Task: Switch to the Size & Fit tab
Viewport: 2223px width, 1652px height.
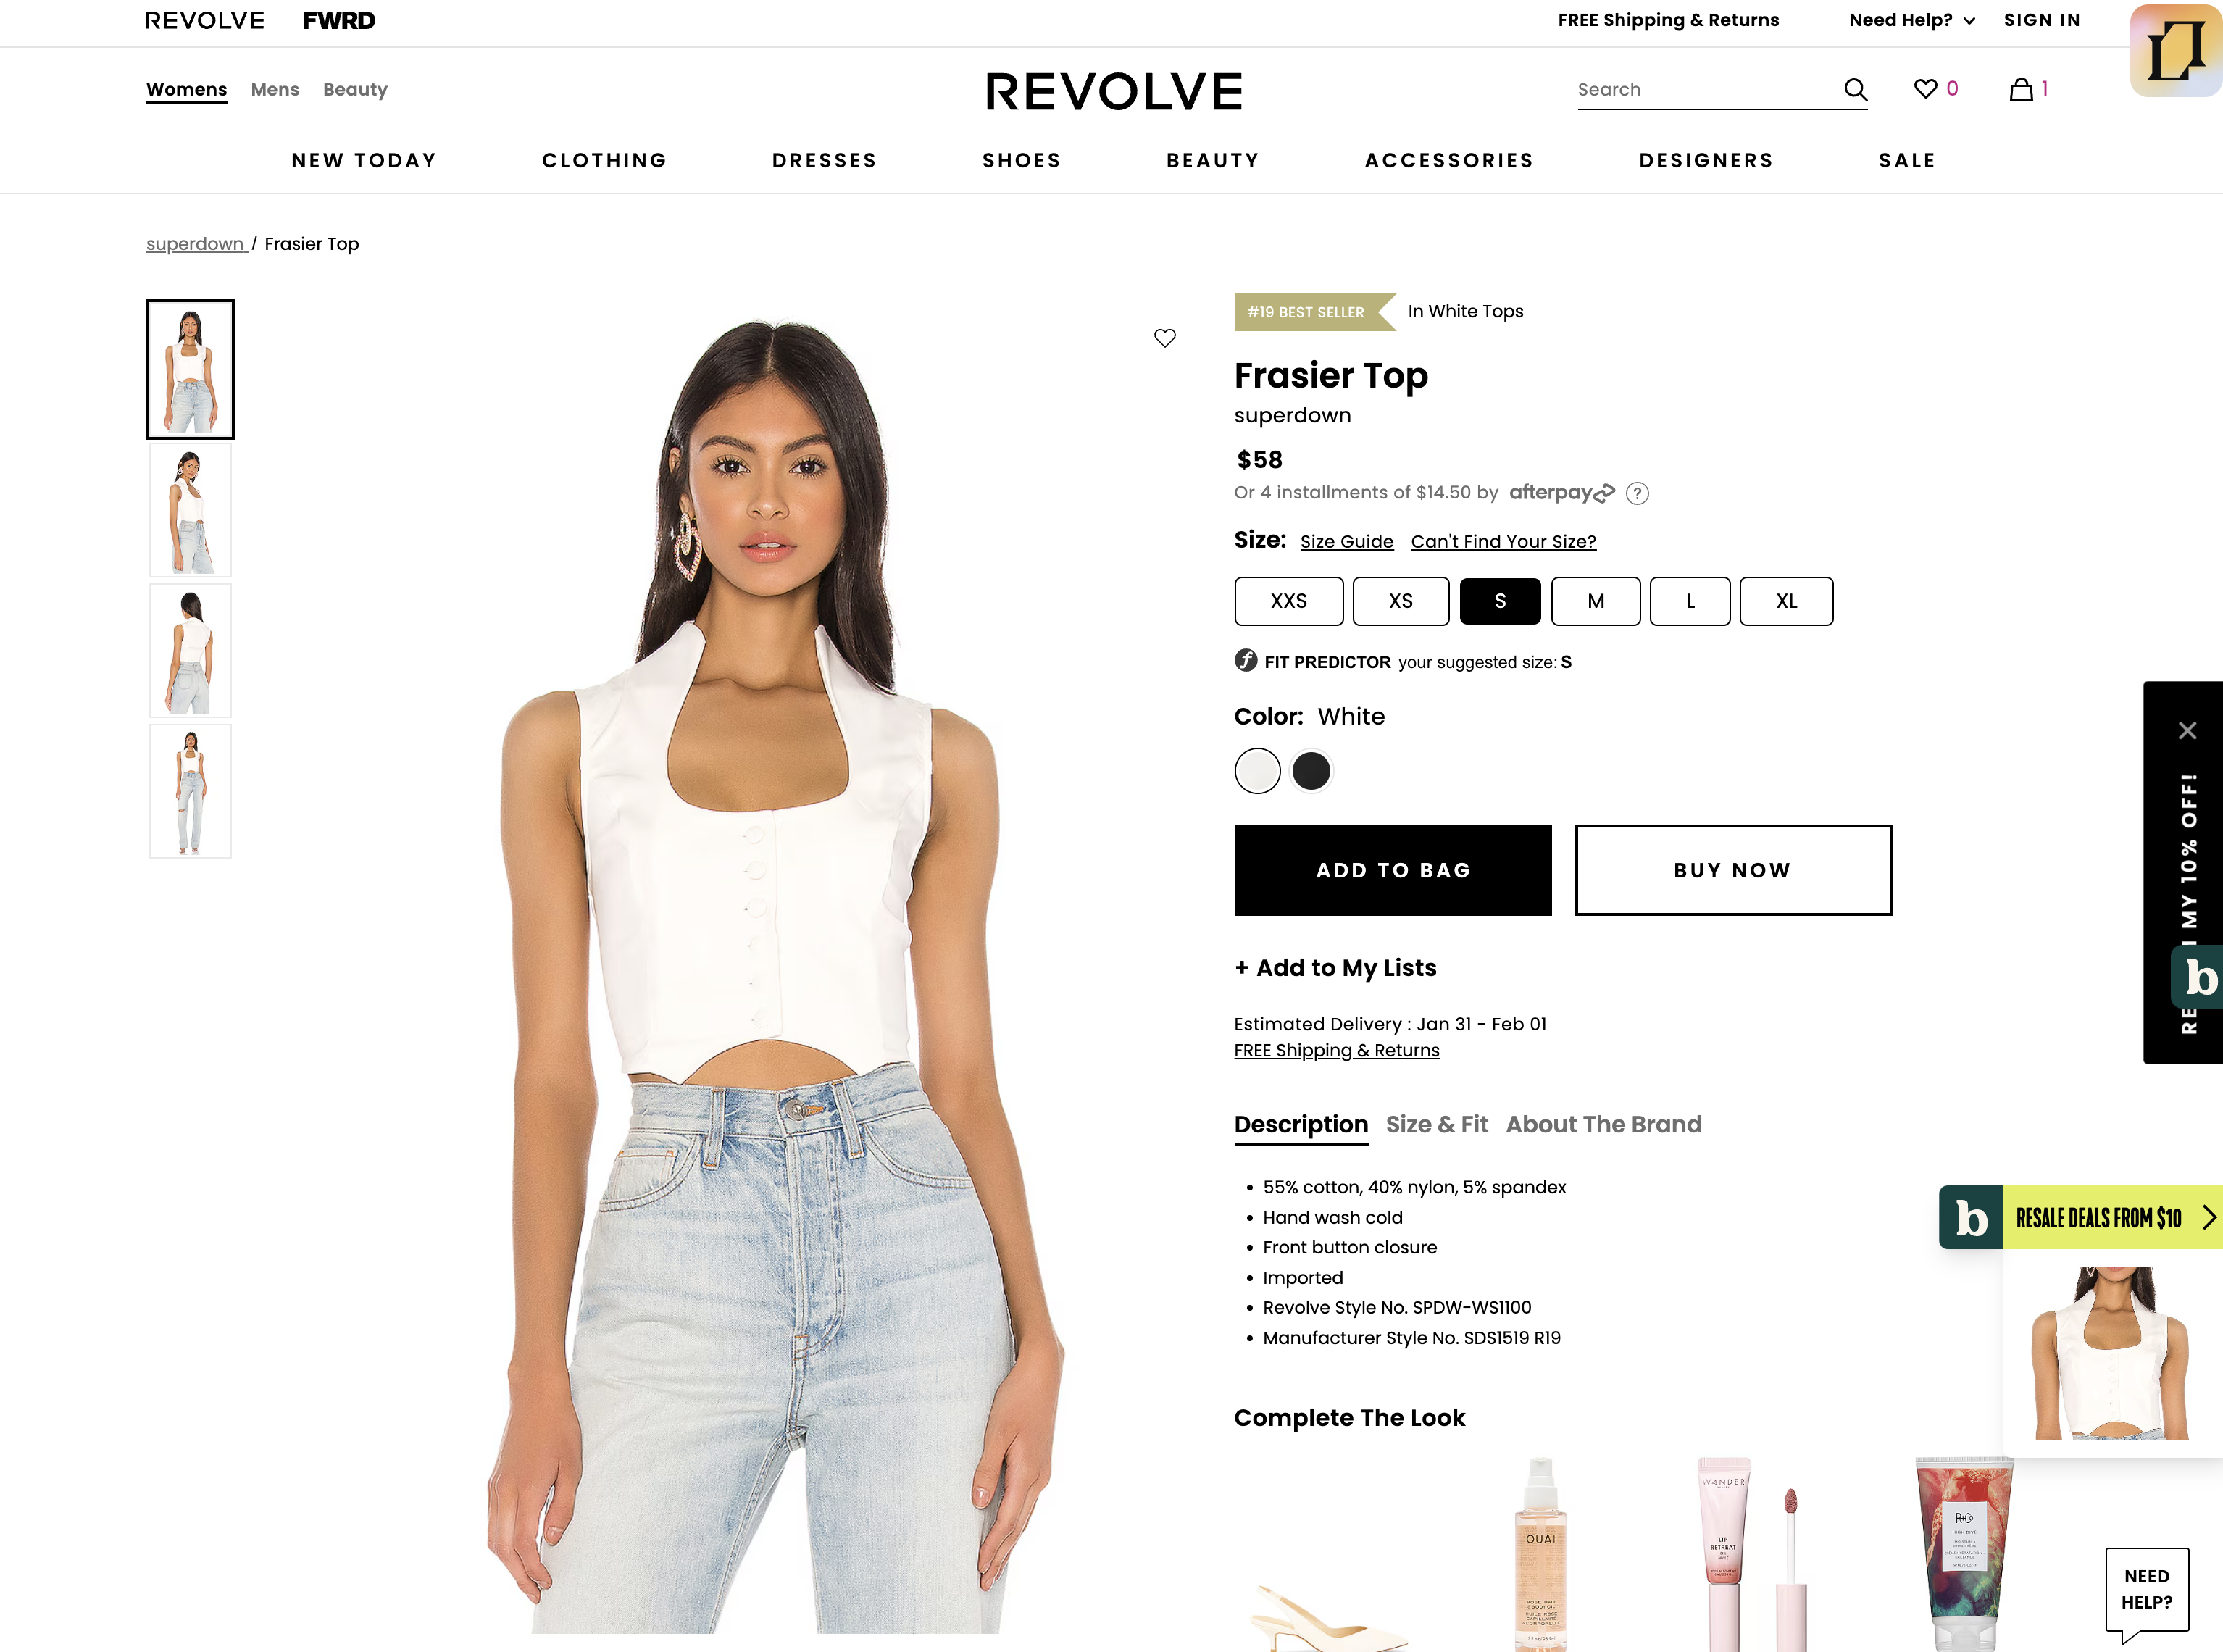Action: (x=1436, y=1125)
